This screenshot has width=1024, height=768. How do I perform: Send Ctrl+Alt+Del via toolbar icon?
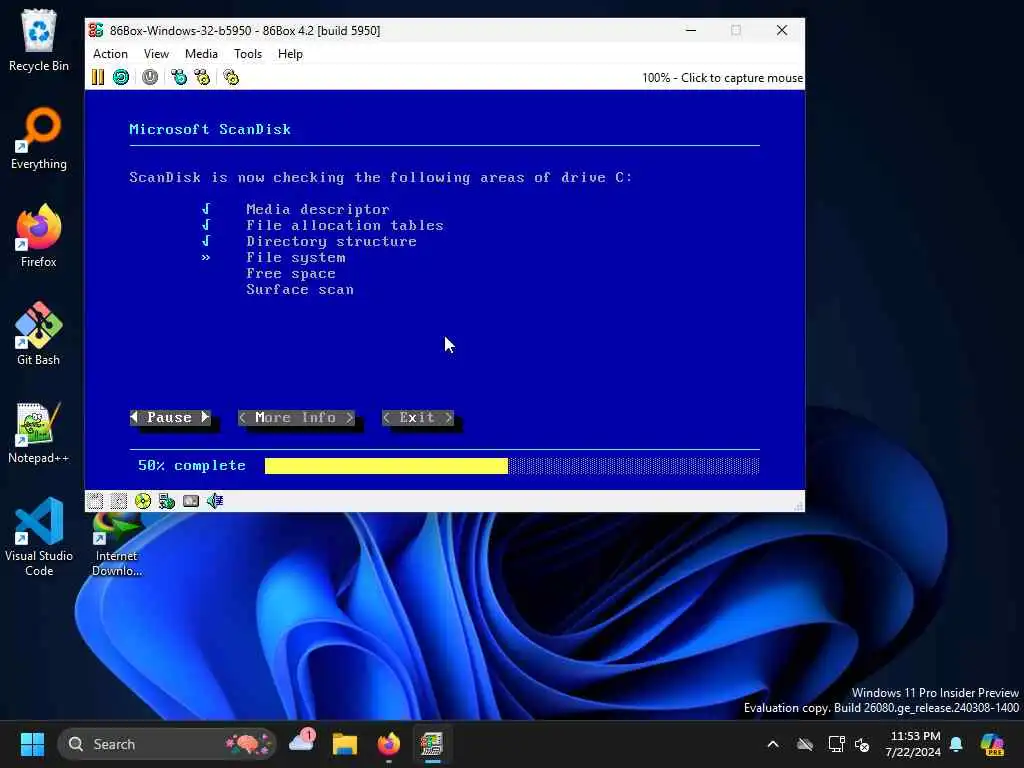pos(179,77)
